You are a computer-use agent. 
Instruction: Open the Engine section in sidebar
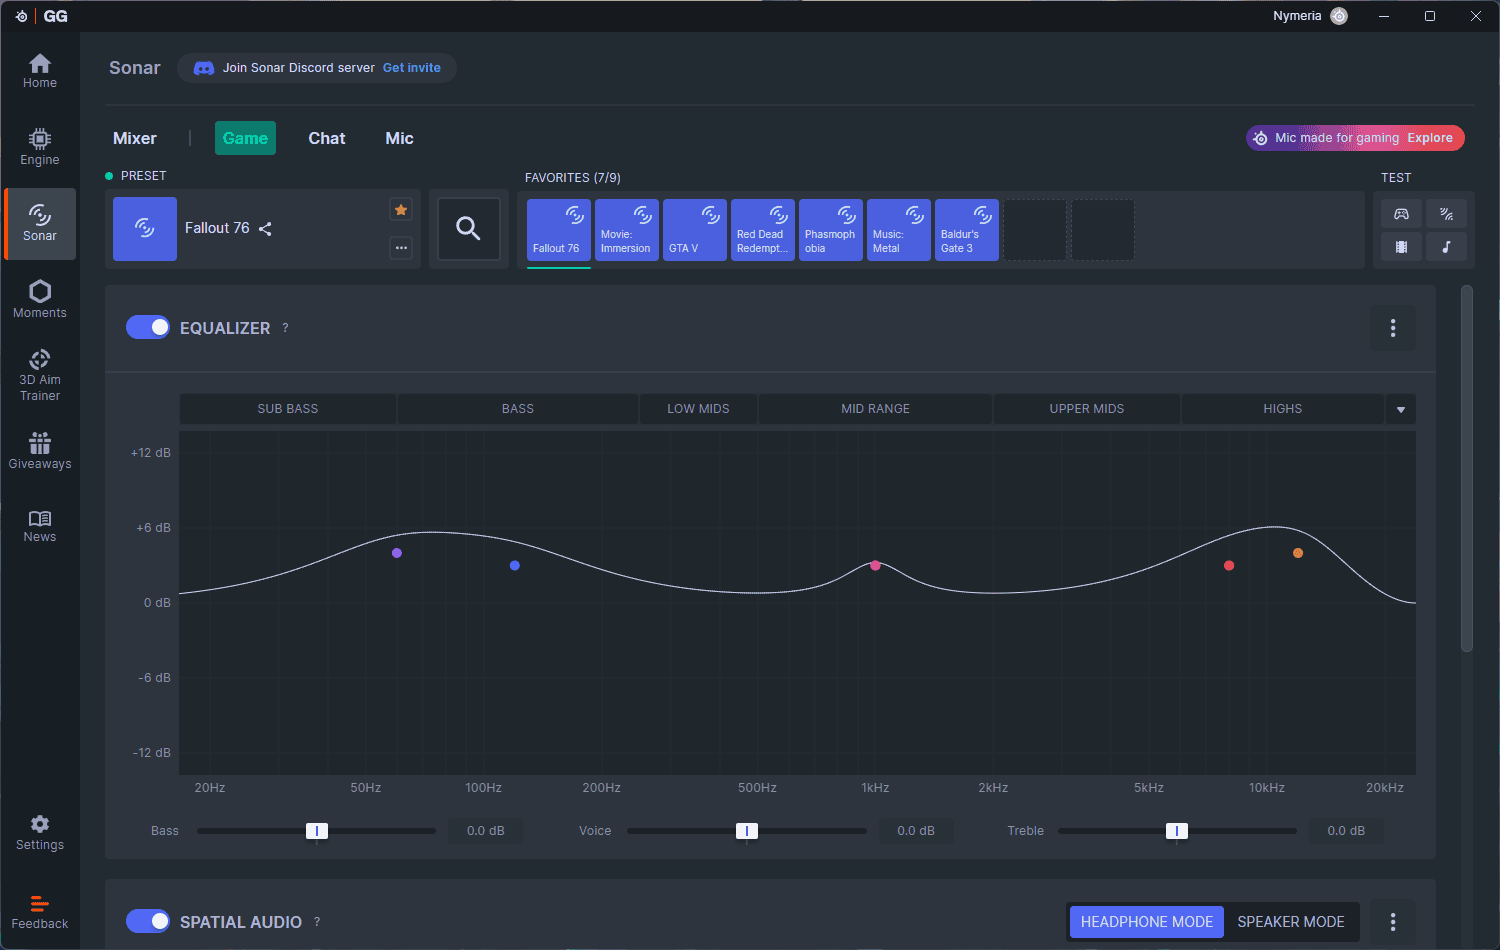(x=40, y=147)
